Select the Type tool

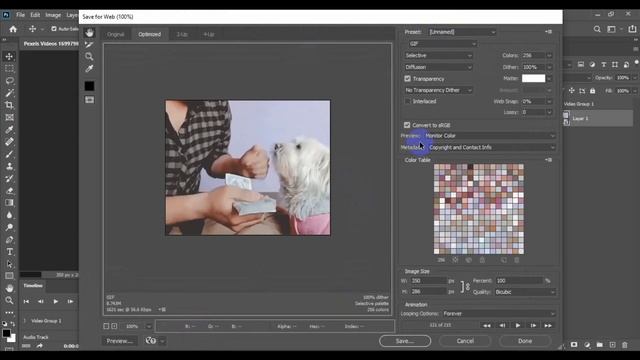coord(9,252)
